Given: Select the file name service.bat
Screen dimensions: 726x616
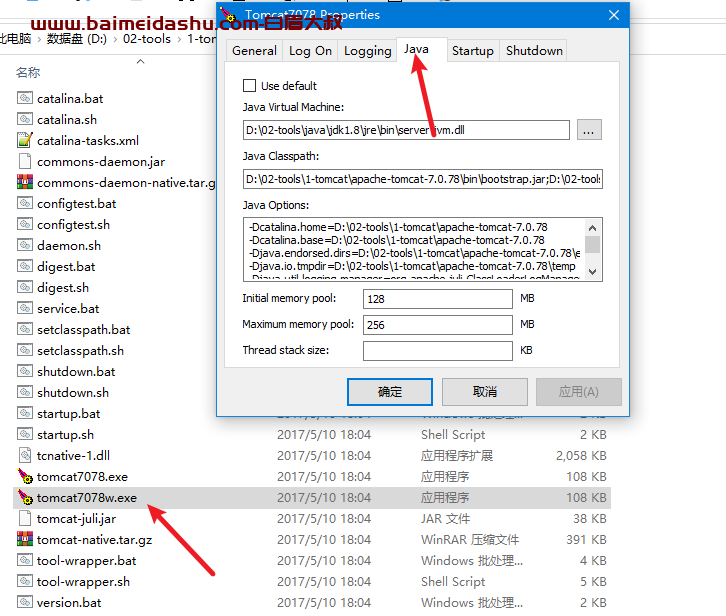Looking at the screenshot, I should click(68, 308).
